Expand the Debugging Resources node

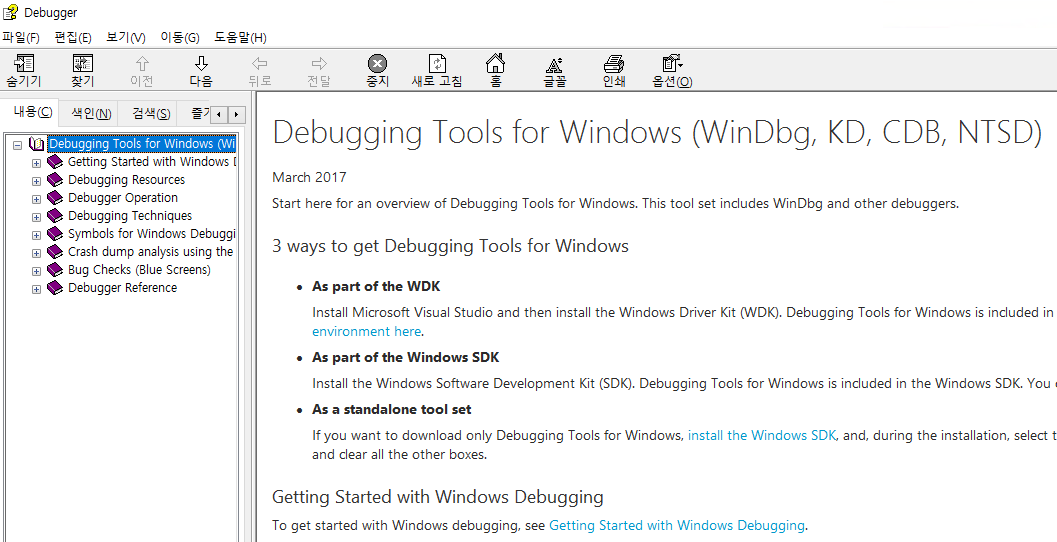click(x=36, y=181)
